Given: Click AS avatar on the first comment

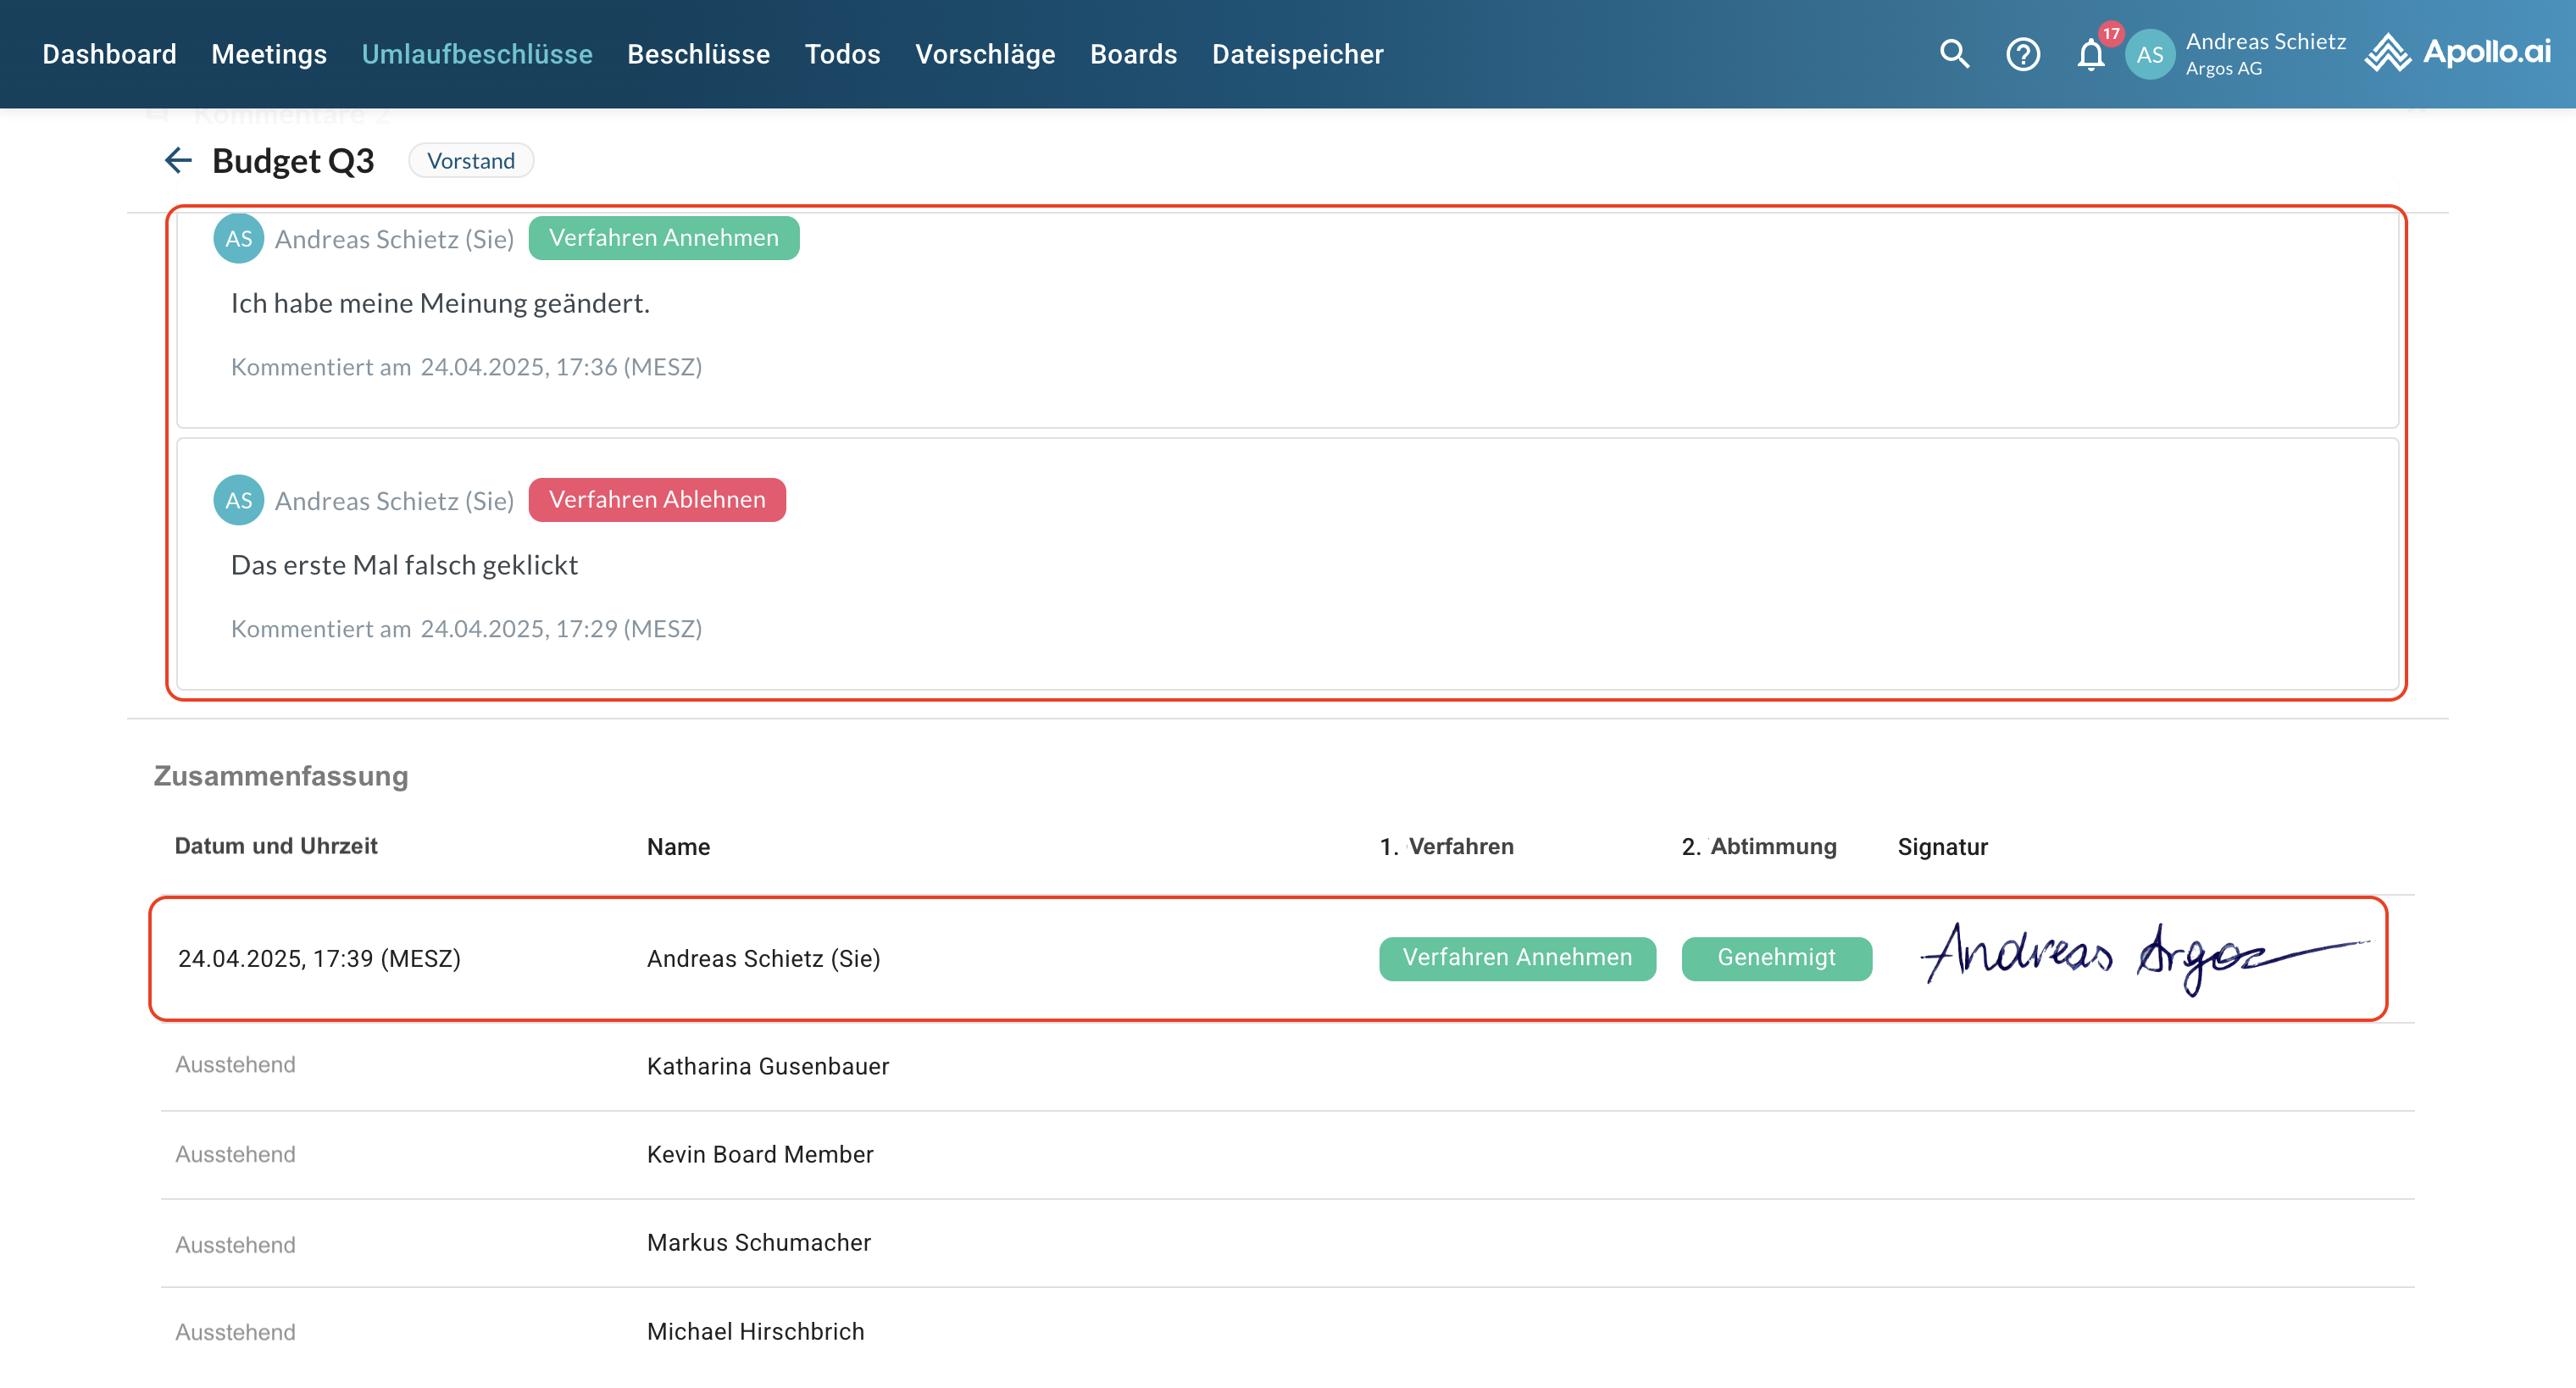Looking at the screenshot, I should (x=238, y=239).
